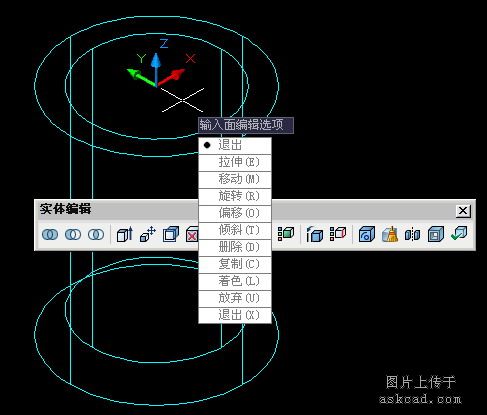
Task: Choose 着色(L) from the options menu
Action: [235, 282]
